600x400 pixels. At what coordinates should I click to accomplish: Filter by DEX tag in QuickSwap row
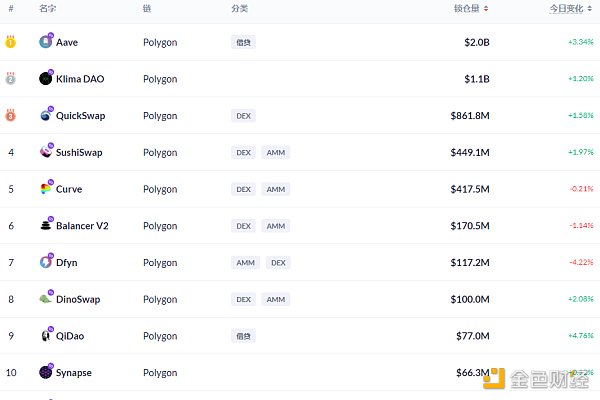243,116
